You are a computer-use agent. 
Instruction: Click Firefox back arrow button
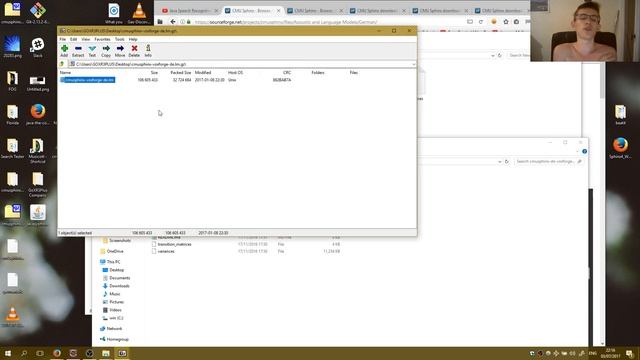click(x=173, y=22)
